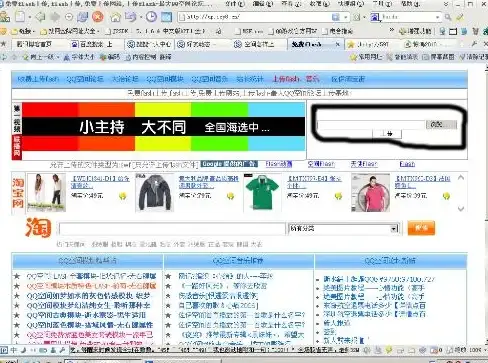Open the address bar dropdown arrow

[x=346, y=17]
